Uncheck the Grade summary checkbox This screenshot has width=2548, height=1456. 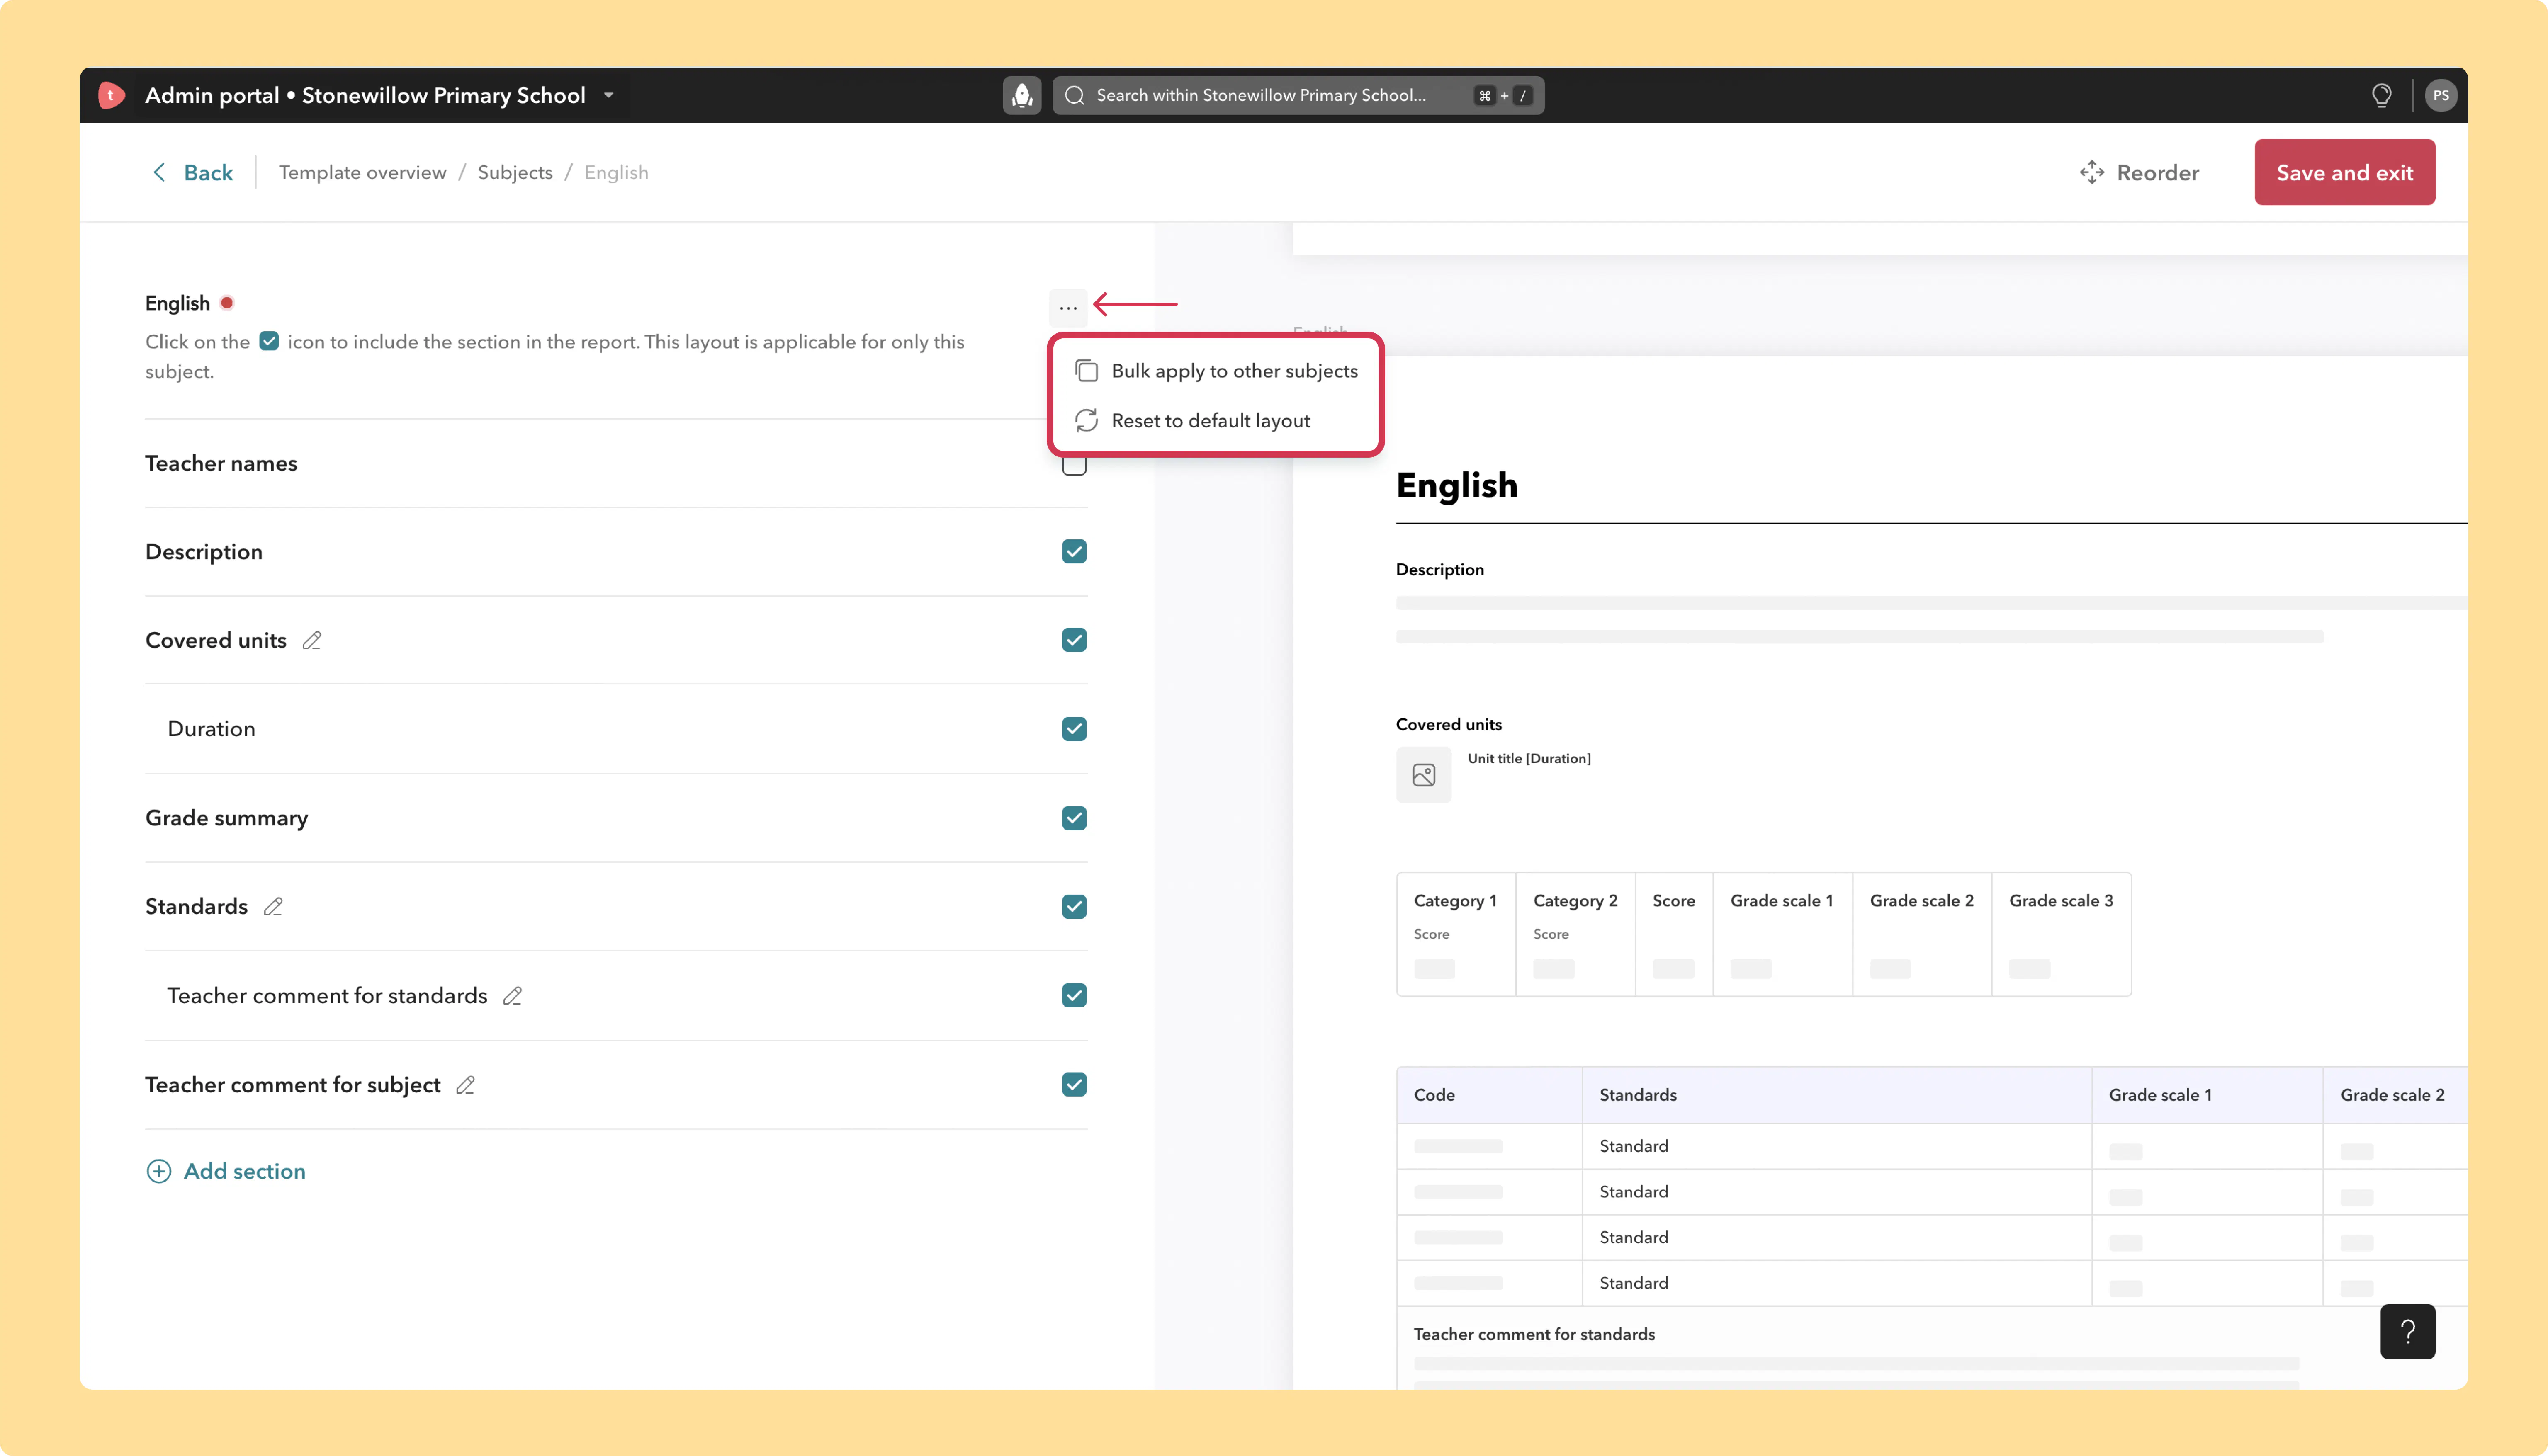(1074, 818)
